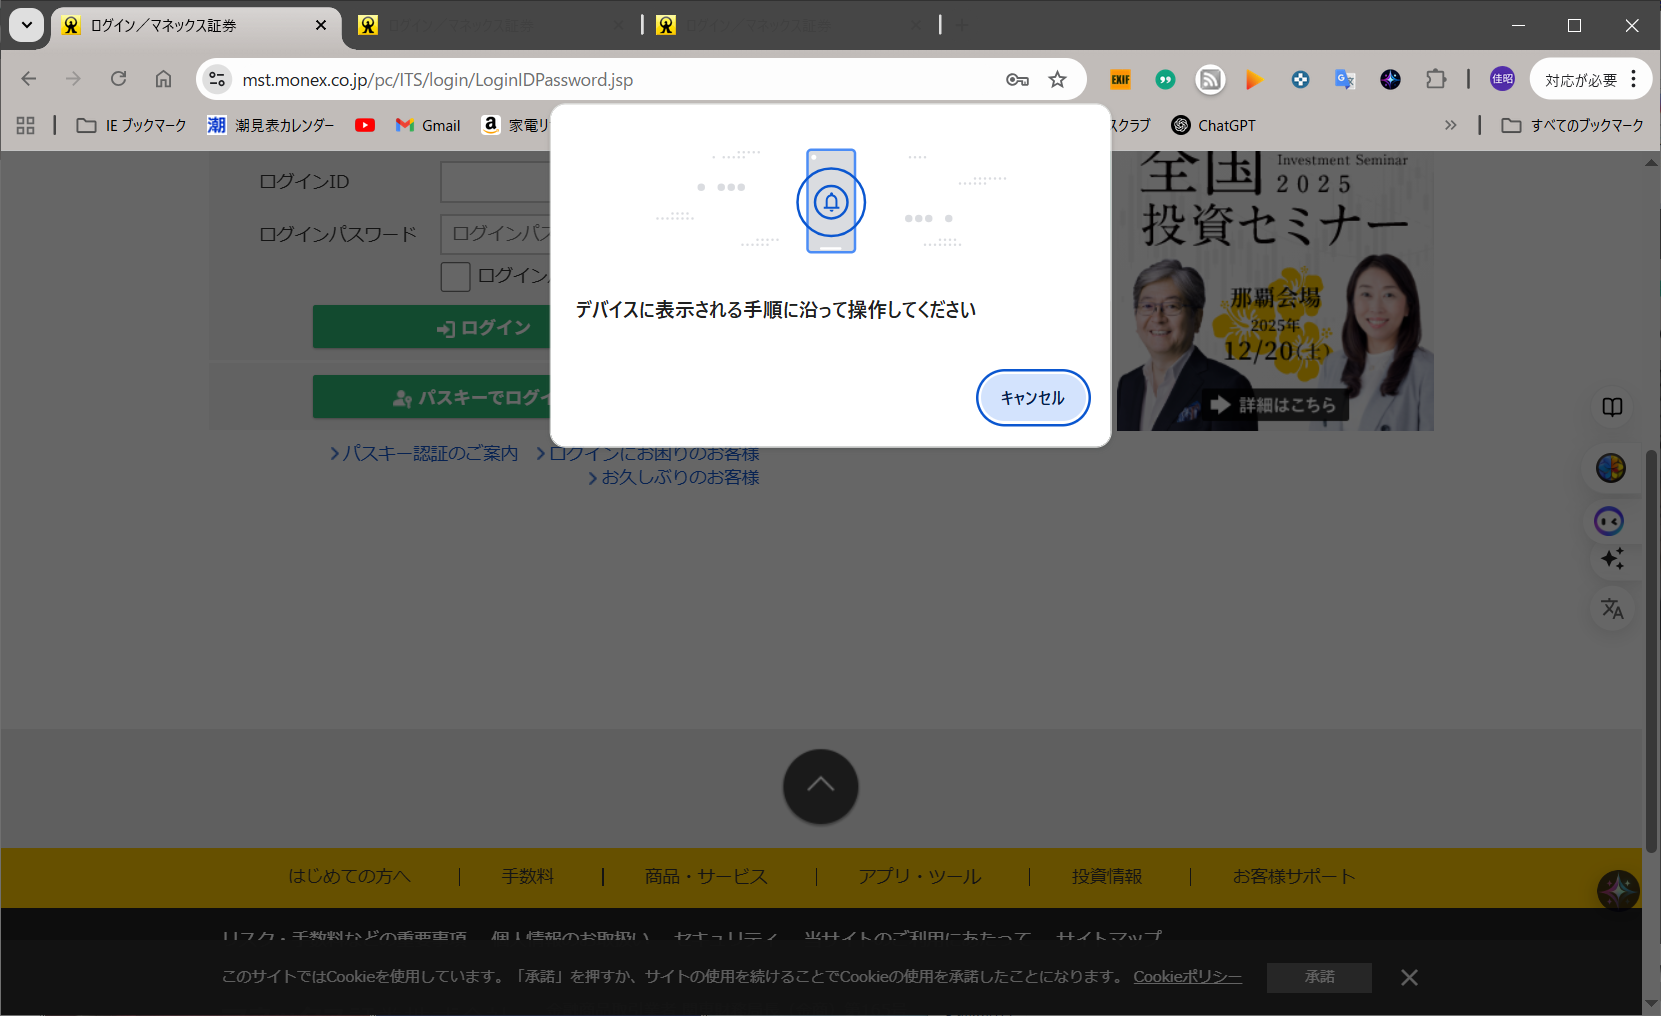The width and height of the screenshot is (1661, 1016).
Task: Open Chrome's three-dot menu
Action: tap(1634, 79)
